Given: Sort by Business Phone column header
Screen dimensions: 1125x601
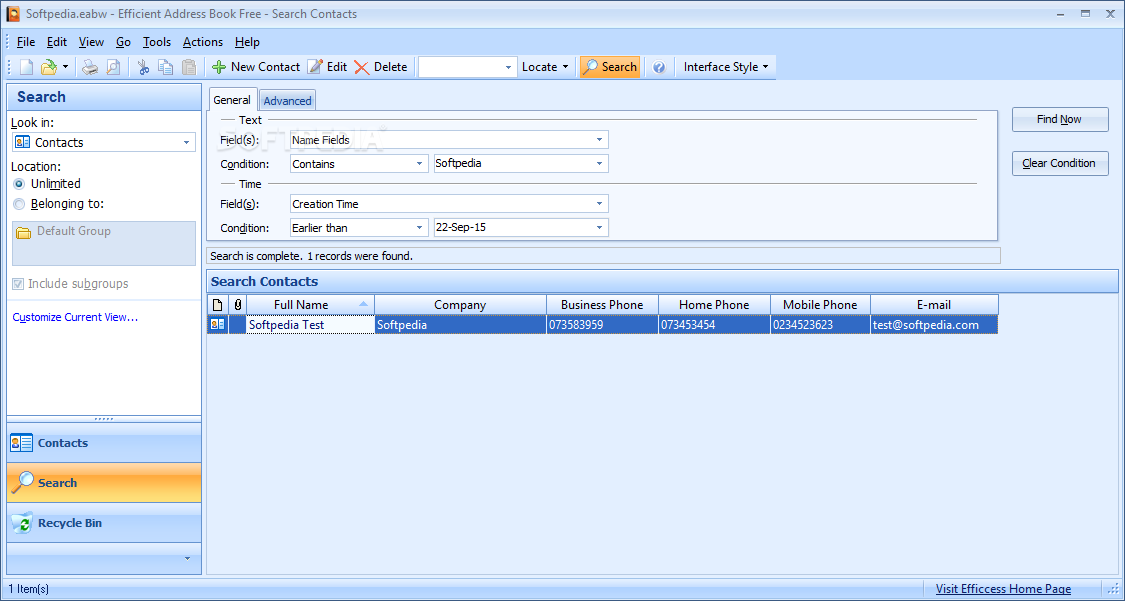Looking at the screenshot, I should (602, 305).
